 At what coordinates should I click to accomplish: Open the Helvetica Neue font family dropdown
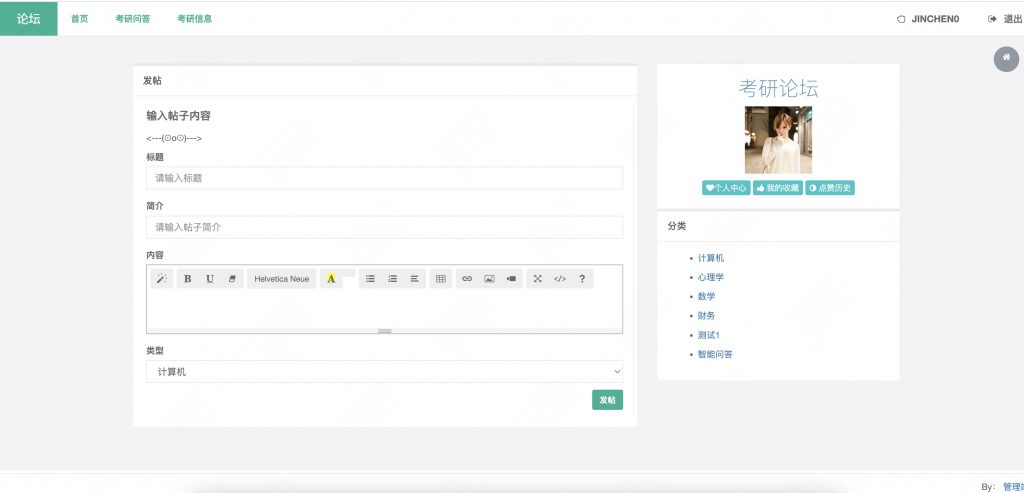281,279
